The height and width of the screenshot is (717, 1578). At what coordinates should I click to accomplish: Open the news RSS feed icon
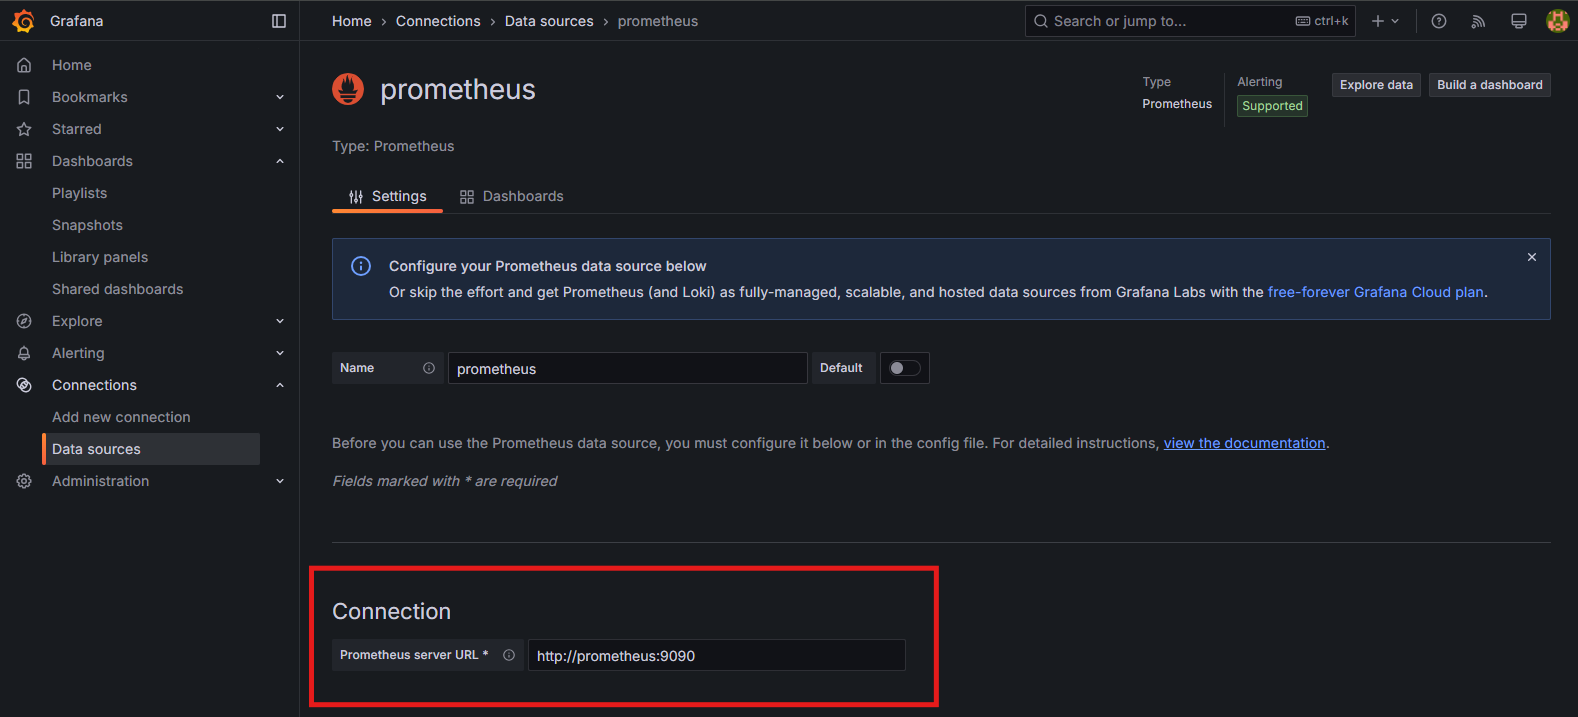pos(1478,21)
